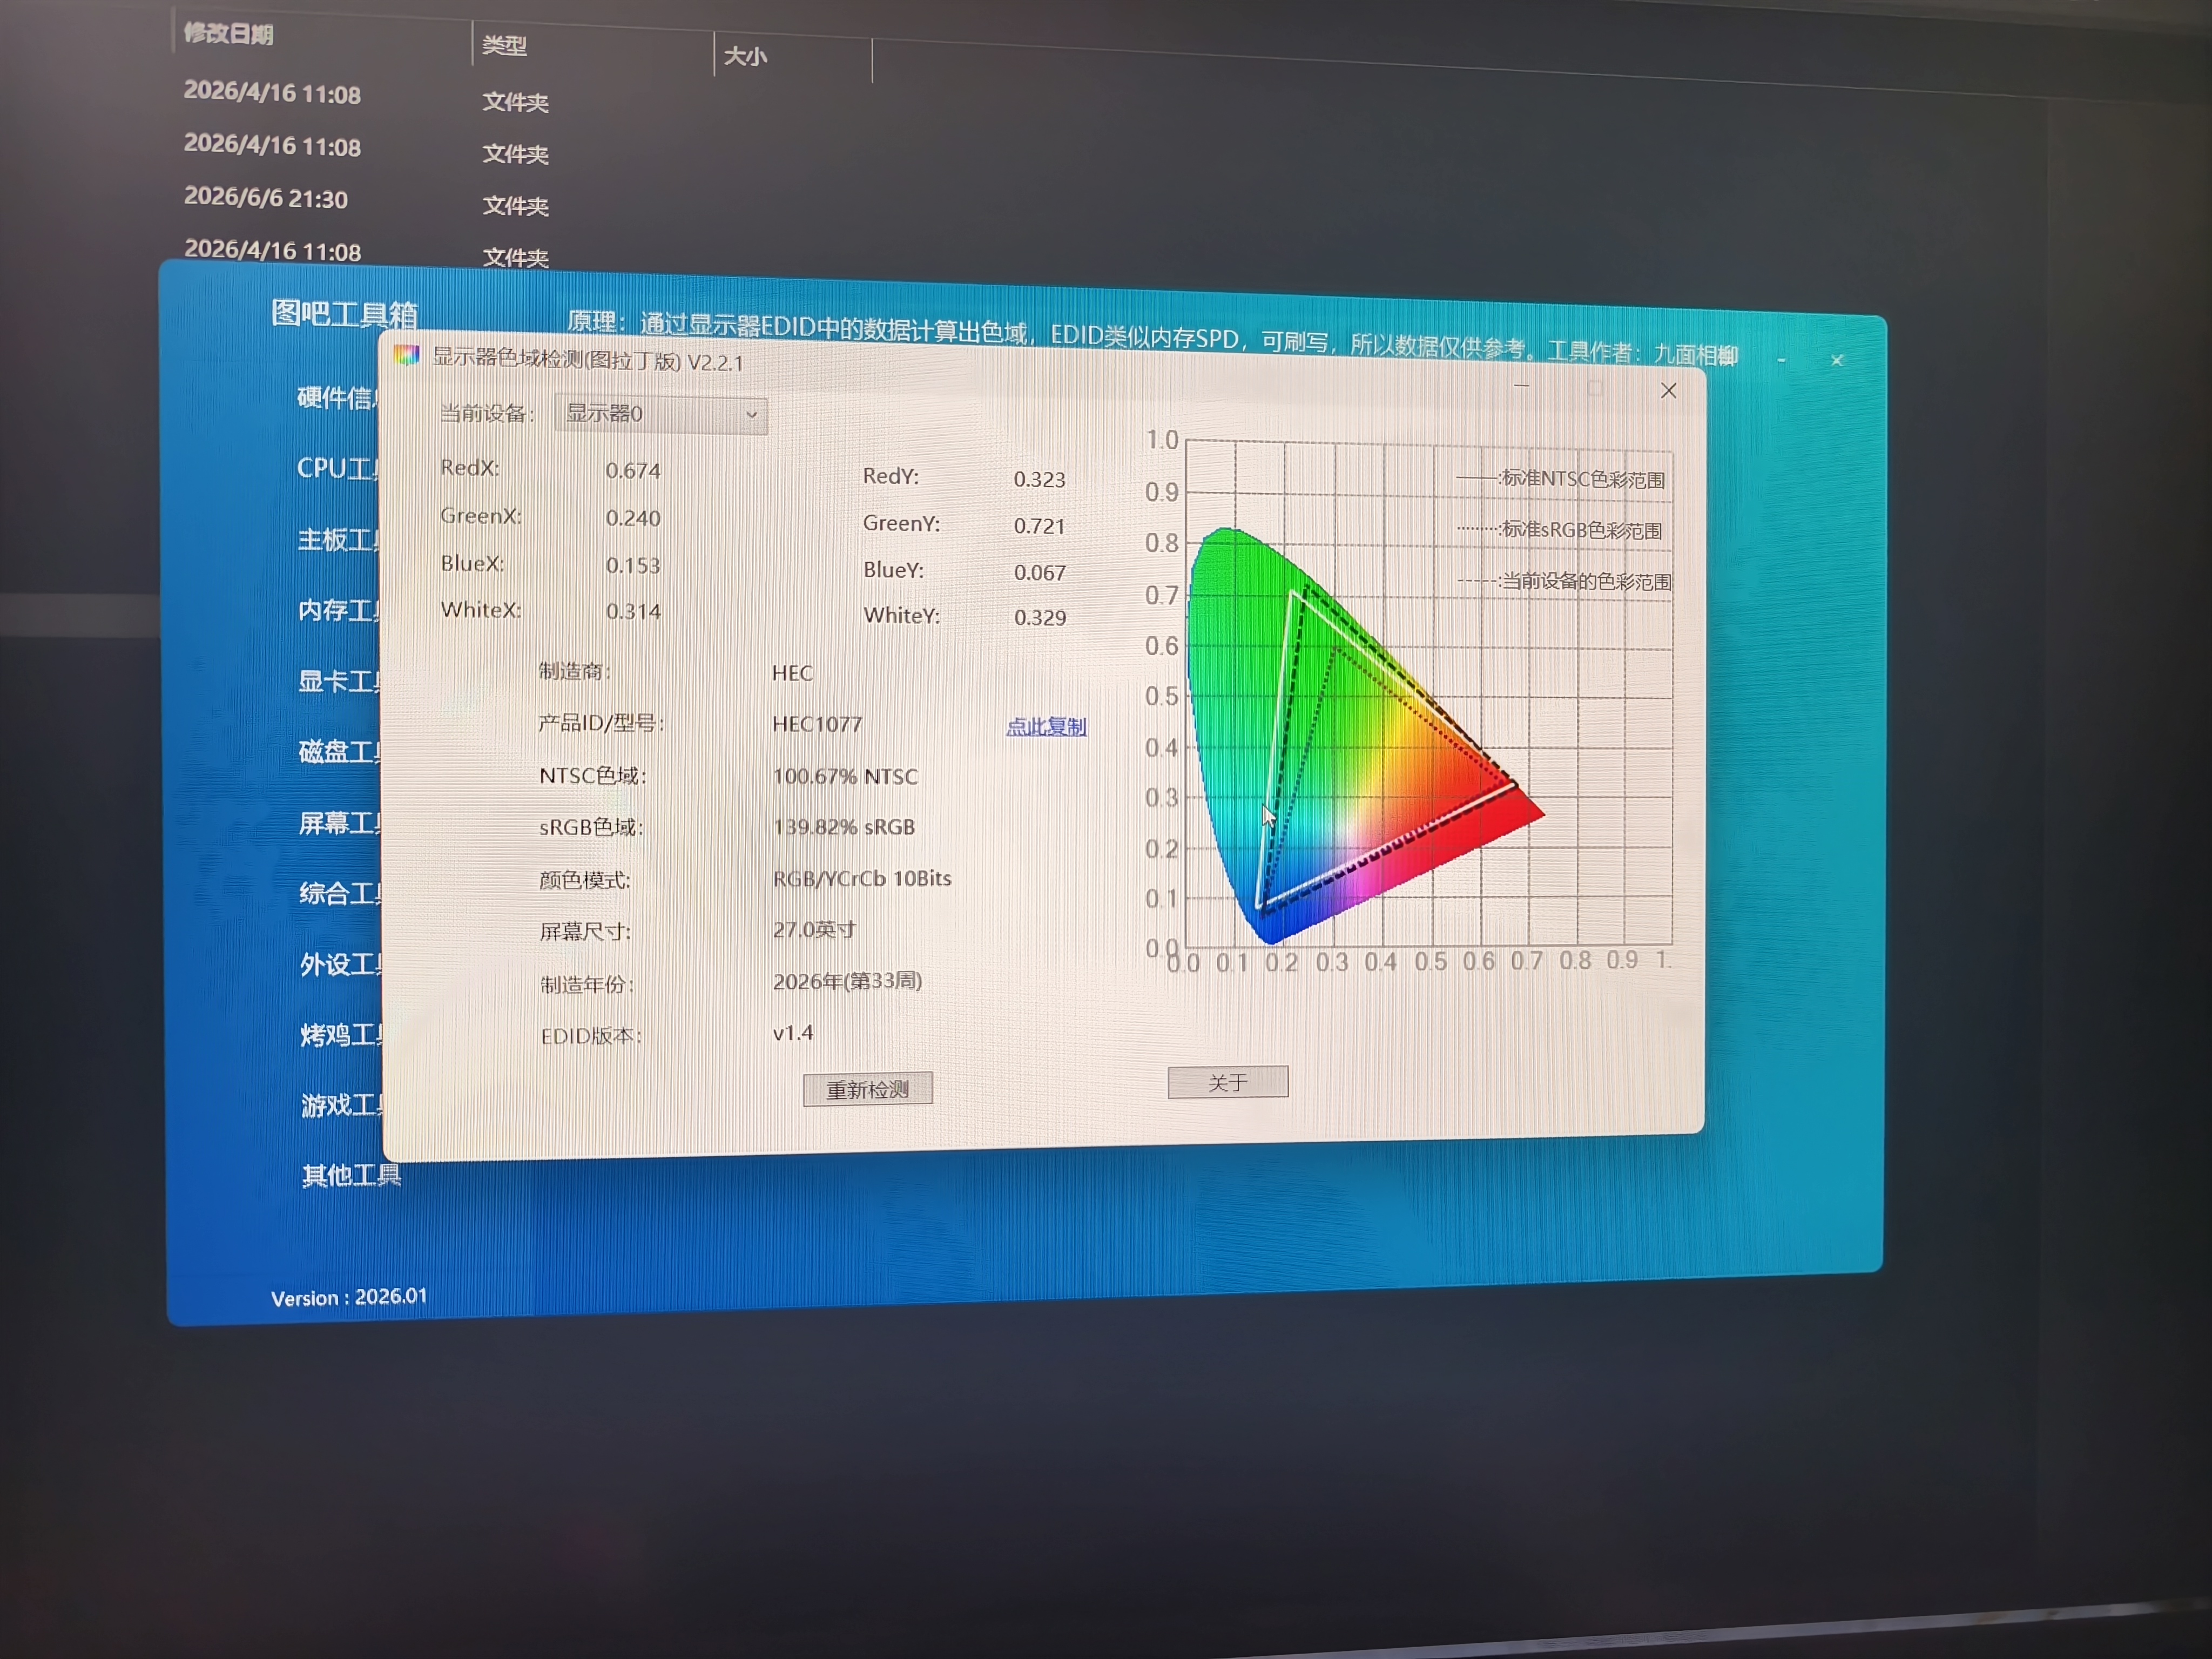Open 主板工具 tab in 图吧工具箱
This screenshot has height=1659, width=2212.
tap(339, 540)
